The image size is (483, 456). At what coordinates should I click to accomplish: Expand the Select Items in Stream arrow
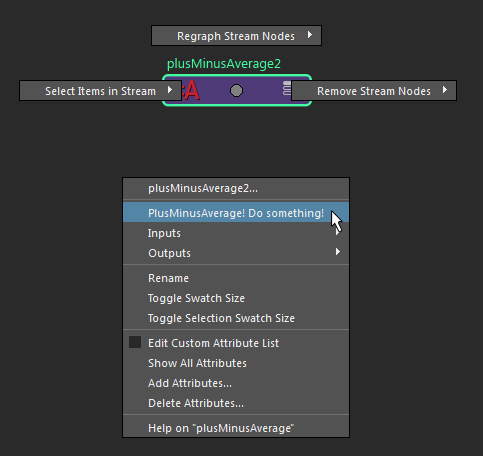pos(170,90)
